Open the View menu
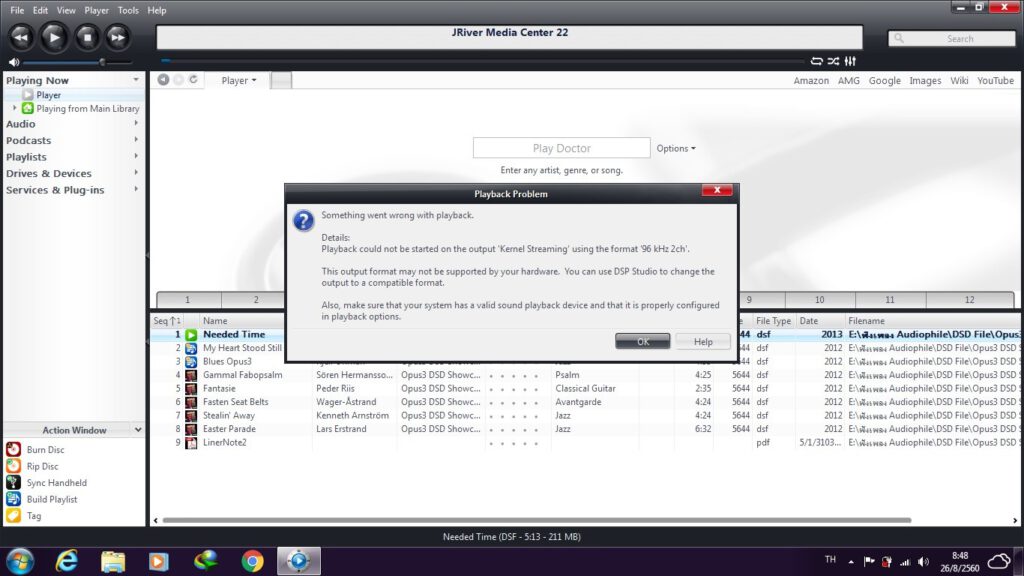 coord(66,10)
